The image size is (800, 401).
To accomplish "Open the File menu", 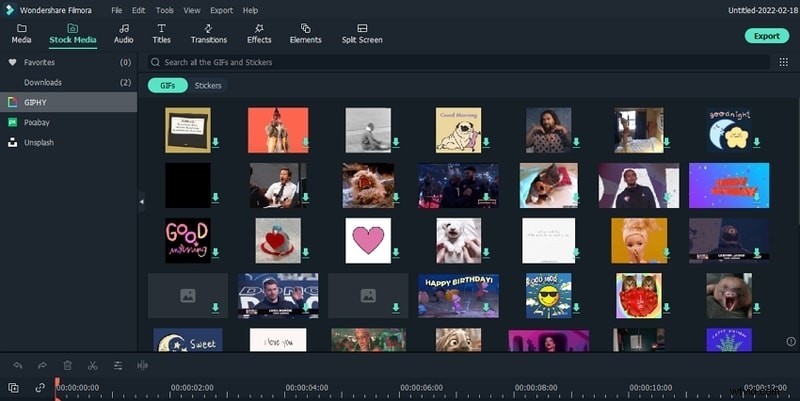I will click(x=117, y=10).
